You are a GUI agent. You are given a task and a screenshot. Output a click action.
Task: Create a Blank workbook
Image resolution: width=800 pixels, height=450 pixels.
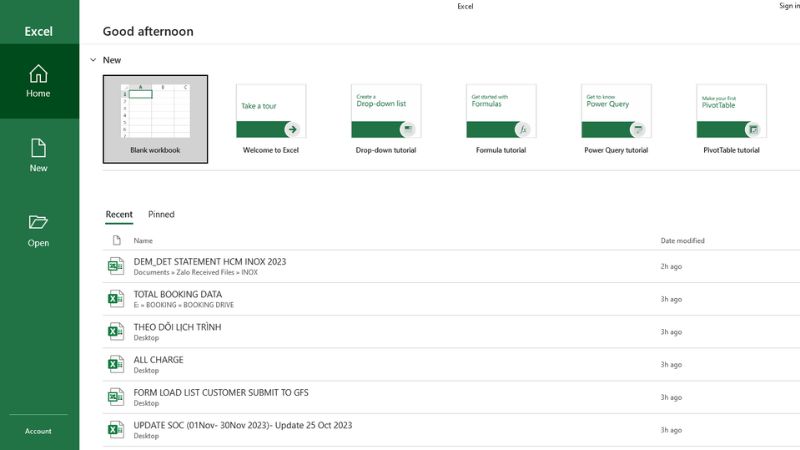pos(155,119)
